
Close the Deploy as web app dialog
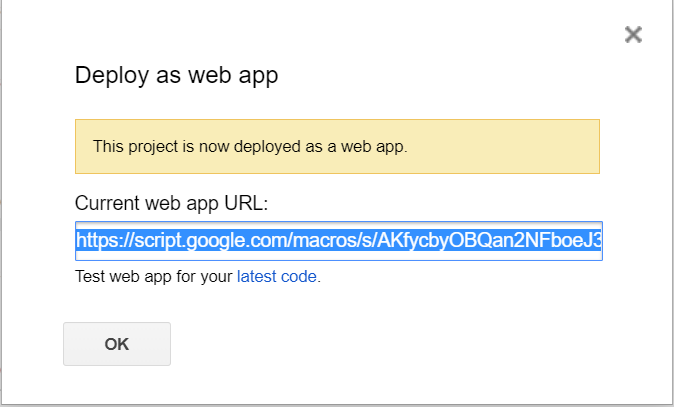click(632, 35)
